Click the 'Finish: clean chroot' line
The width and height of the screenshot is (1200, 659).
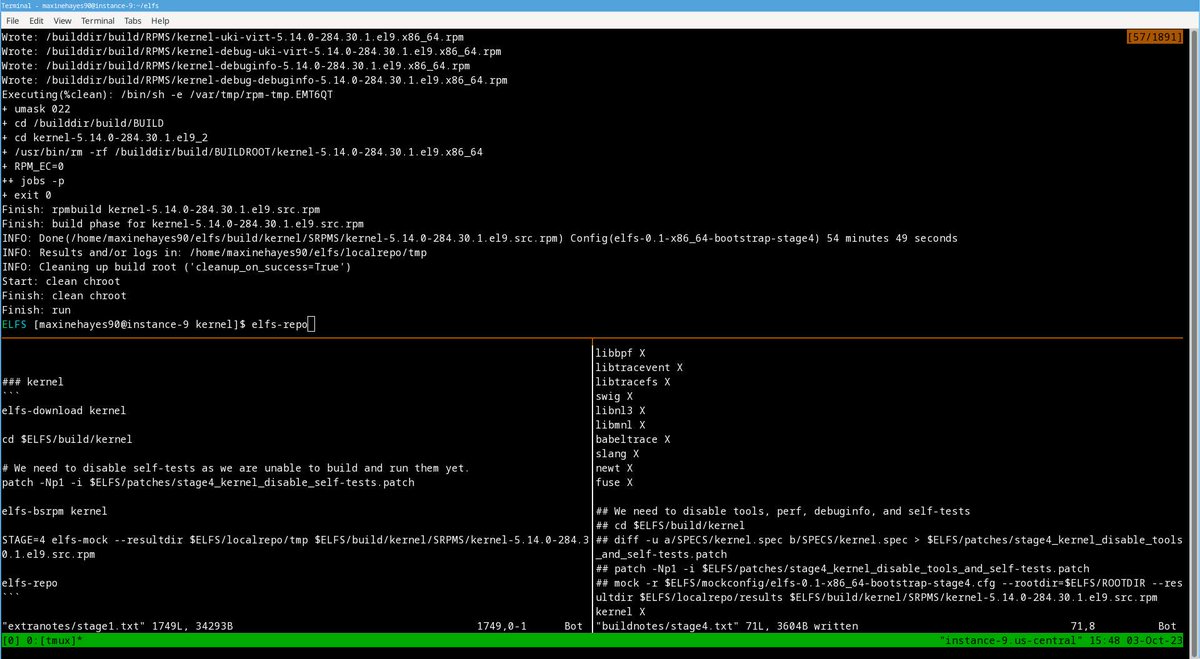click(x=64, y=296)
